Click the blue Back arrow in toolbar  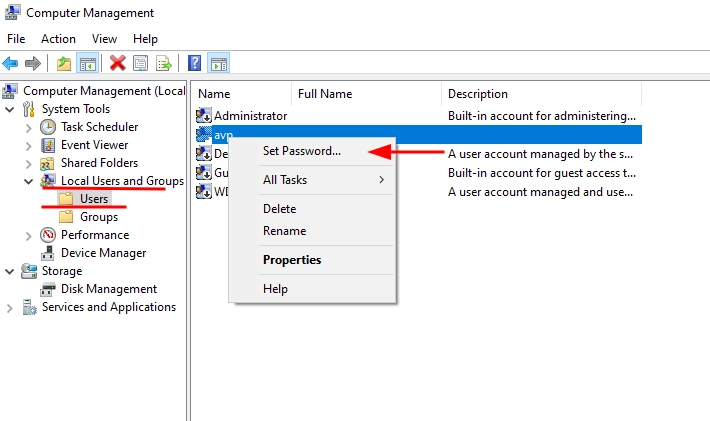(x=11, y=63)
